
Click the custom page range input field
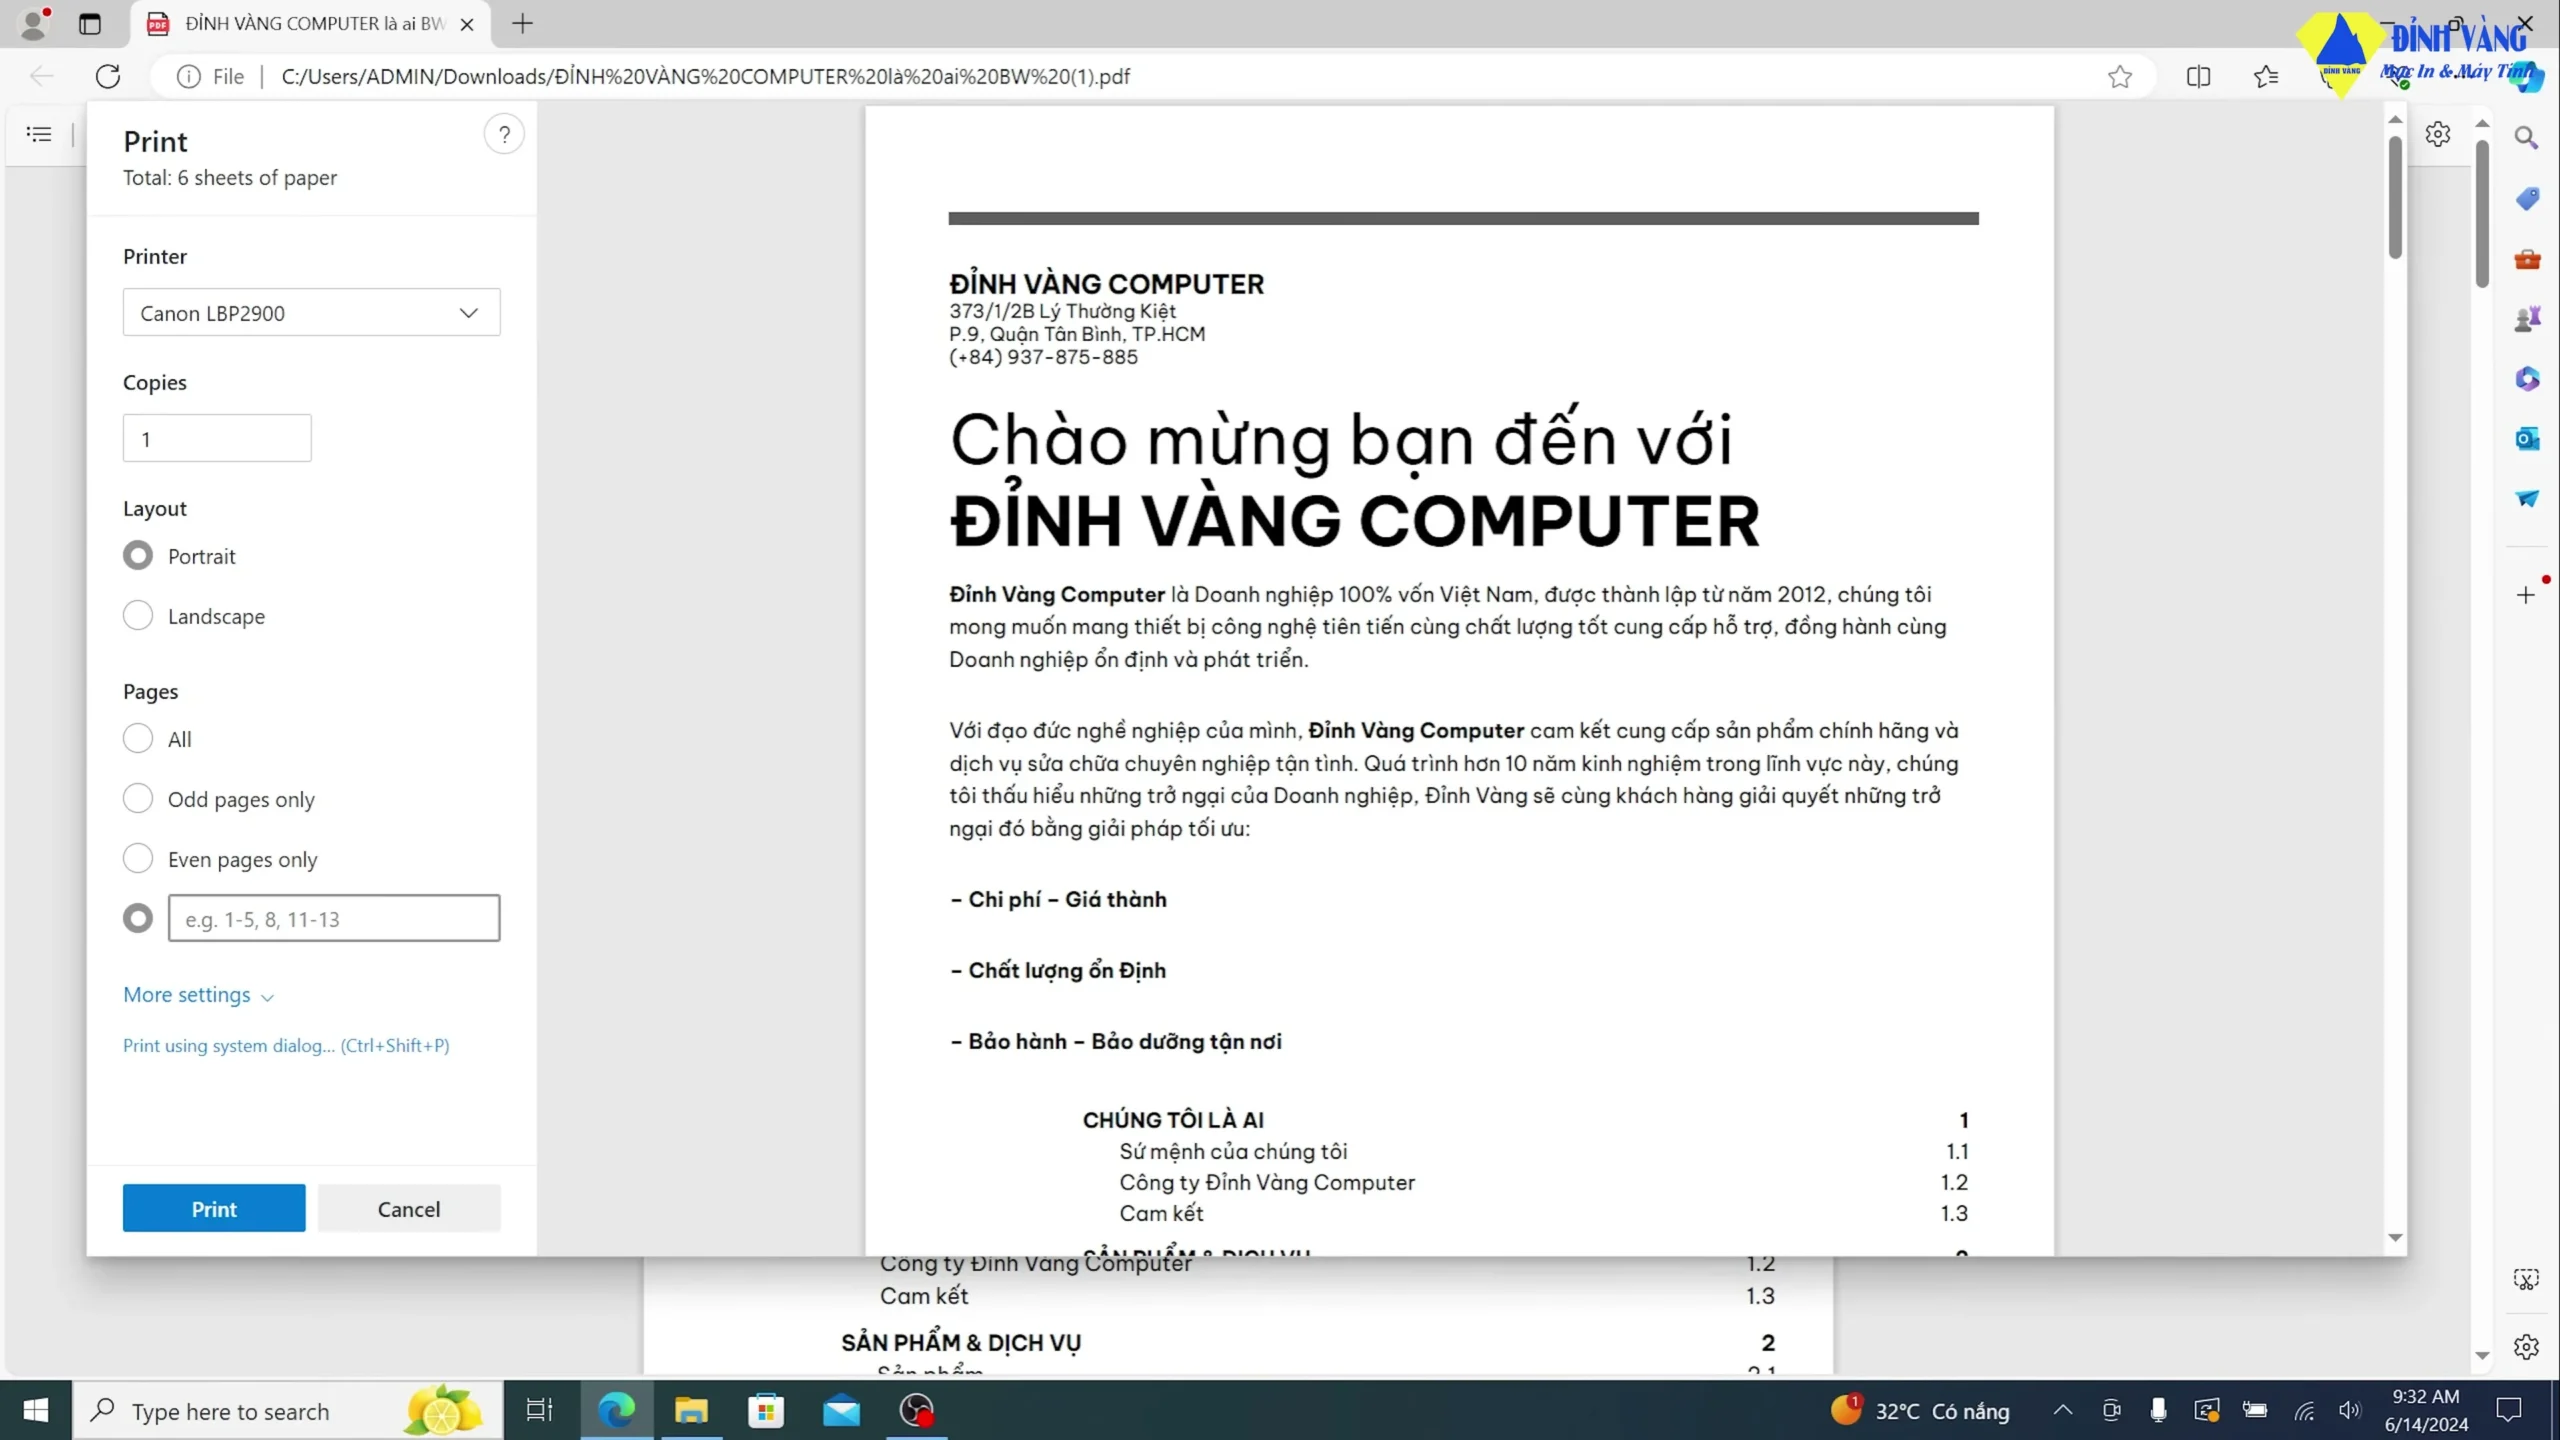point(334,919)
